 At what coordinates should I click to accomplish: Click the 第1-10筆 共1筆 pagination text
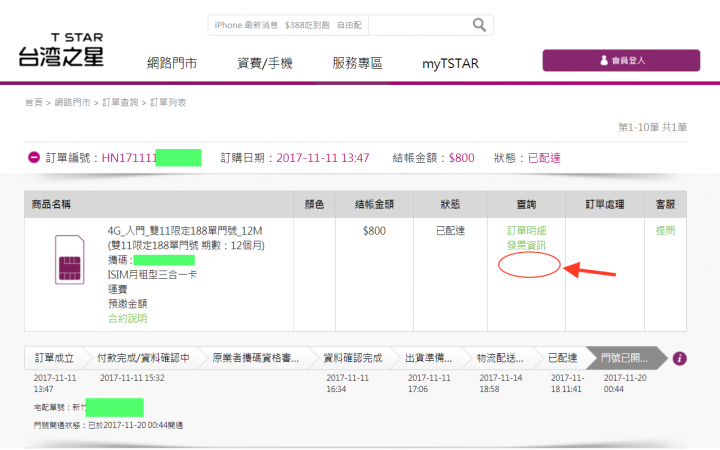652,127
